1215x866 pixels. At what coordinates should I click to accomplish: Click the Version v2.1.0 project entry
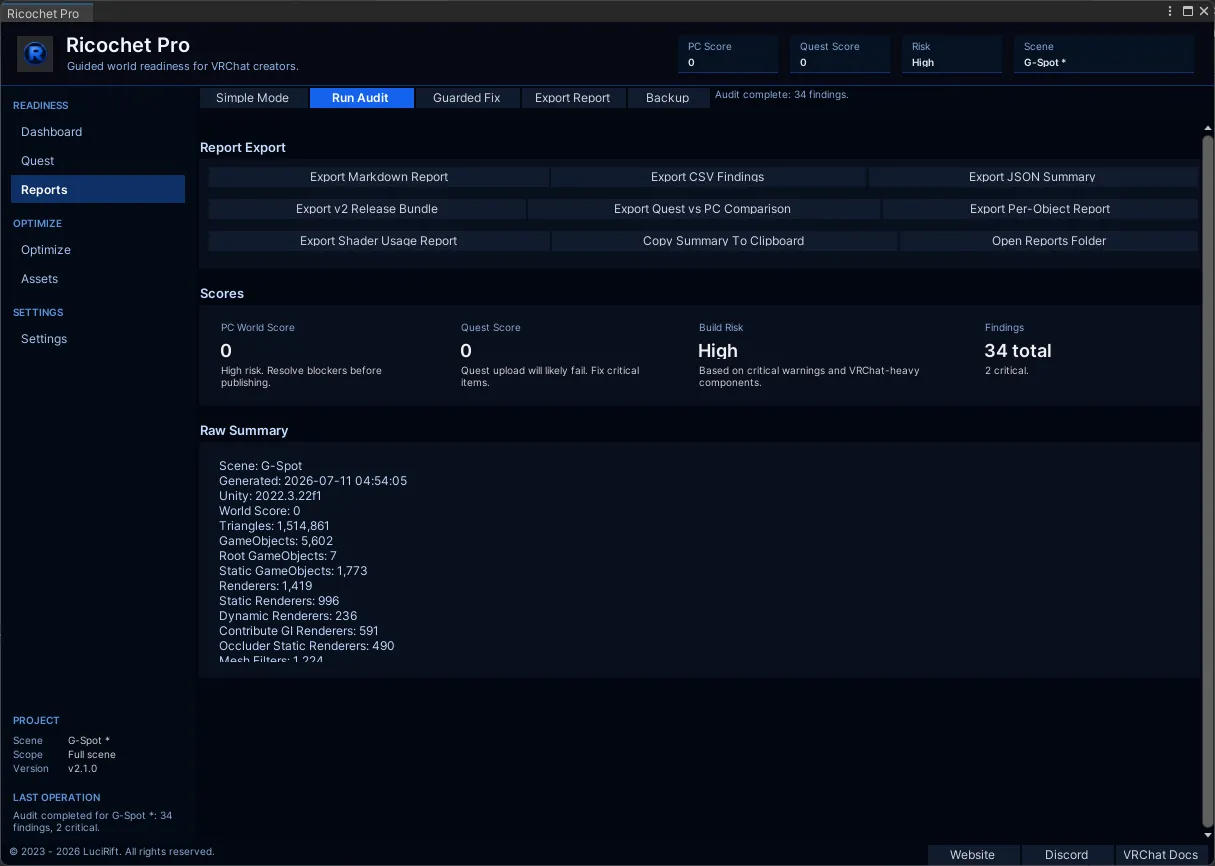pos(55,769)
